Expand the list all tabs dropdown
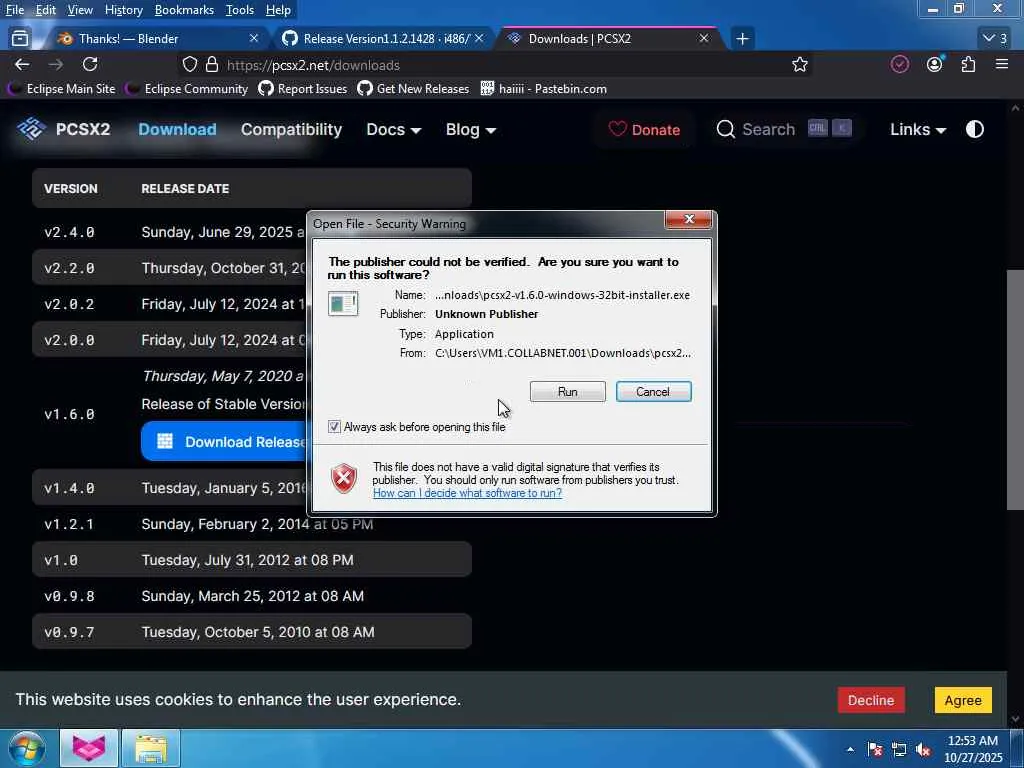Image resolution: width=1024 pixels, height=768 pixels. coord(995,39)
